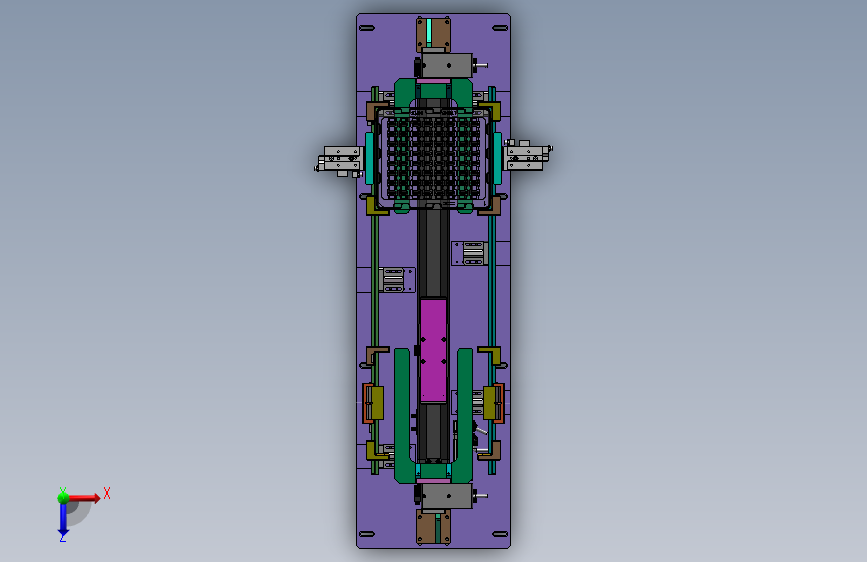Select the left olive block with orange frame
This screenshot has height=562, width=867.
coord(373,403)
